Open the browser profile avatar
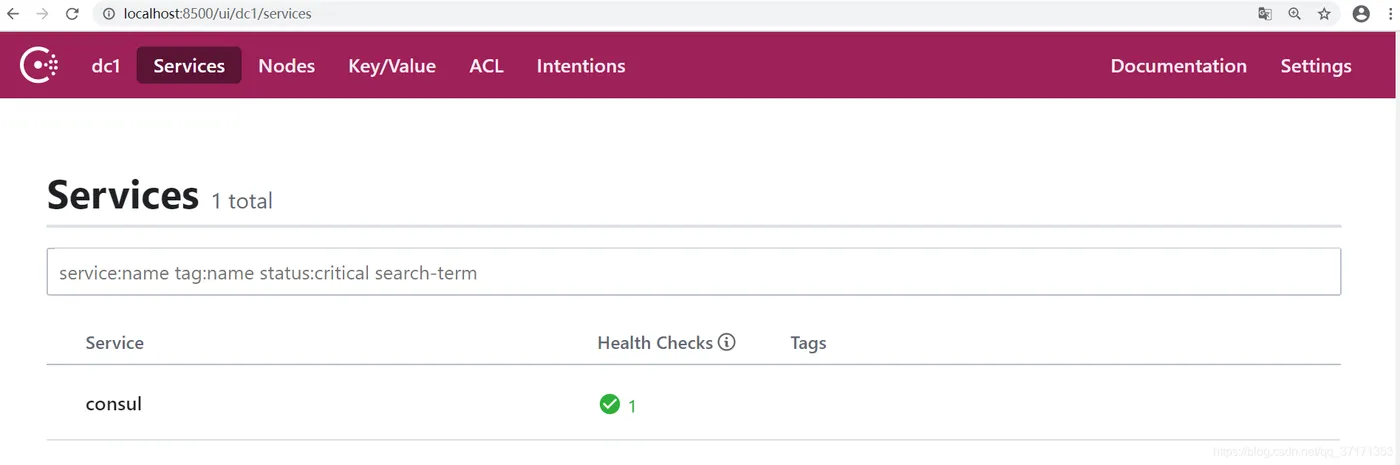 point(1361,14)
